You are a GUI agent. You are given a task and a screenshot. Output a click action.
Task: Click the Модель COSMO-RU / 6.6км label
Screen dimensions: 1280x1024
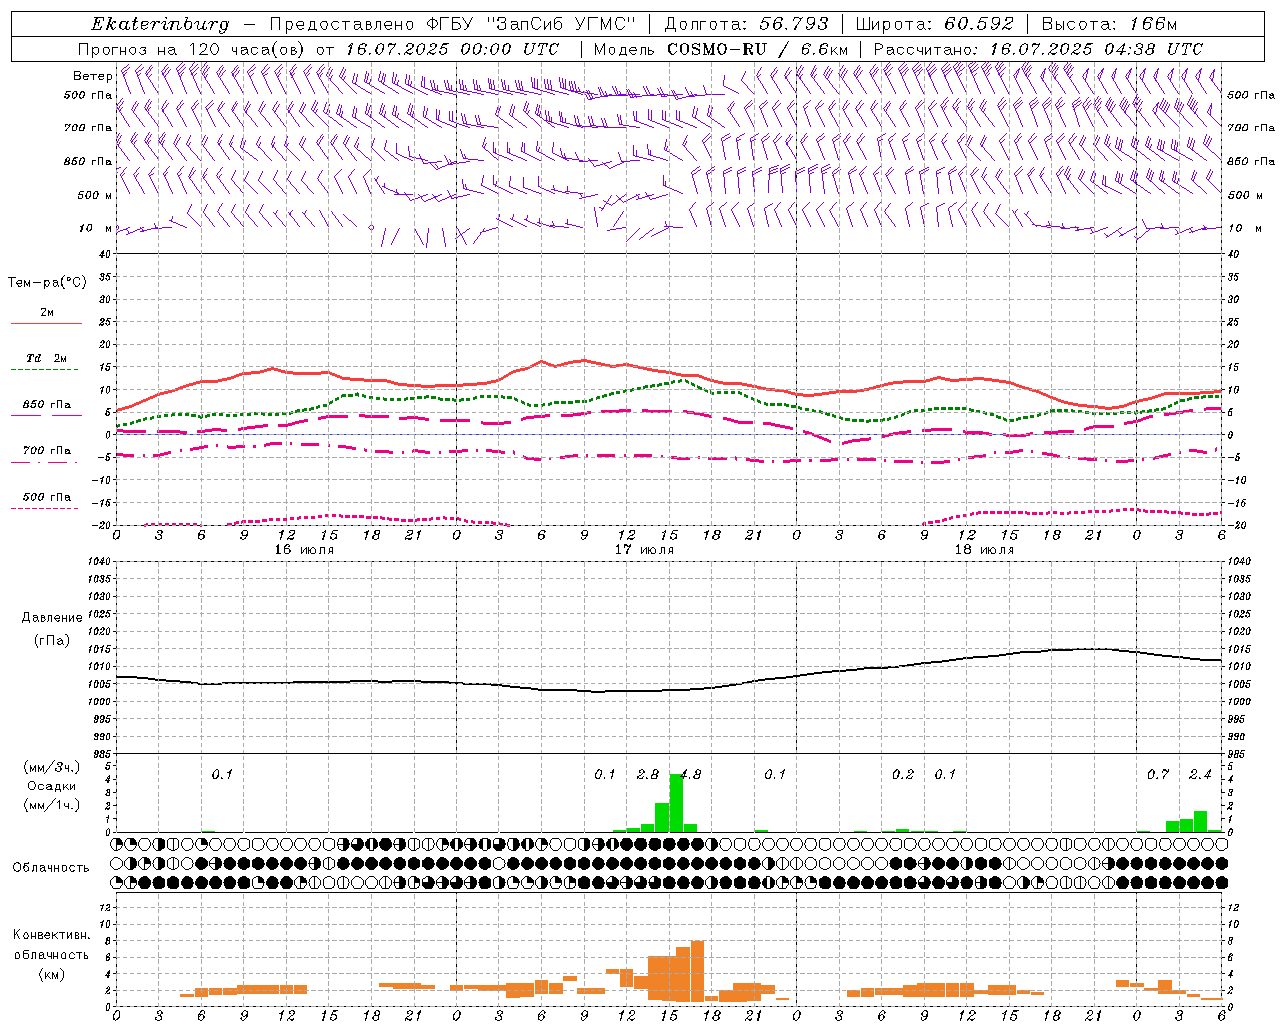(720, 49)
